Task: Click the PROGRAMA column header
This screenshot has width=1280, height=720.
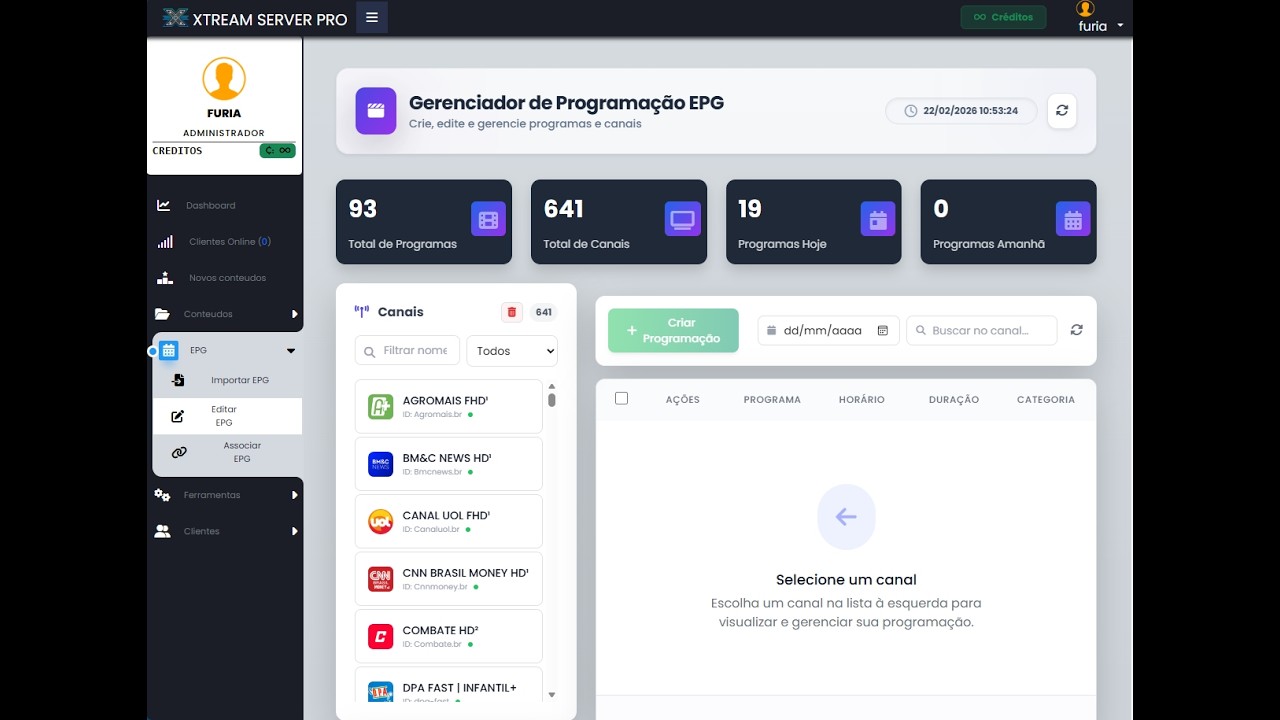Action: coord(772,399)
